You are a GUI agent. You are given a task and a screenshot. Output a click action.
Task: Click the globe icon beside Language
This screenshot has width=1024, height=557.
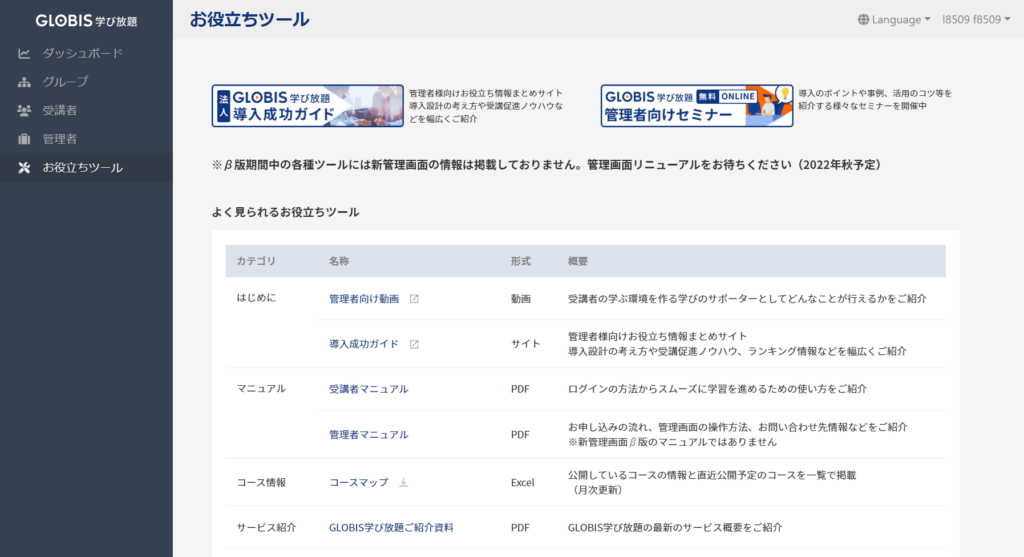(x=864, y=20)
